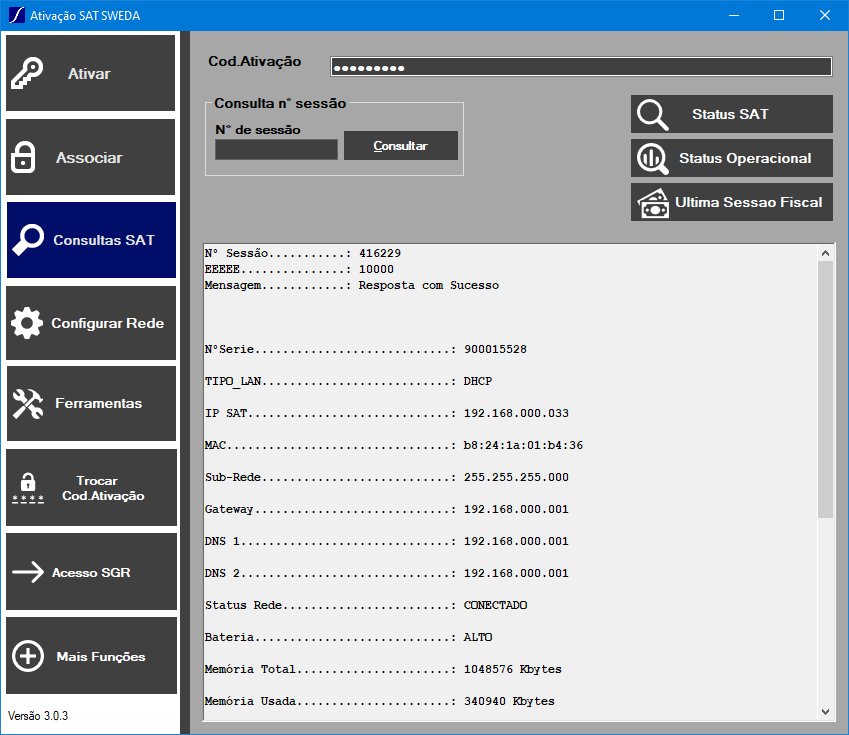Click the TIPO_LAN value DHCP
This screenshot has height=735, width=849.
pos(478,381)
